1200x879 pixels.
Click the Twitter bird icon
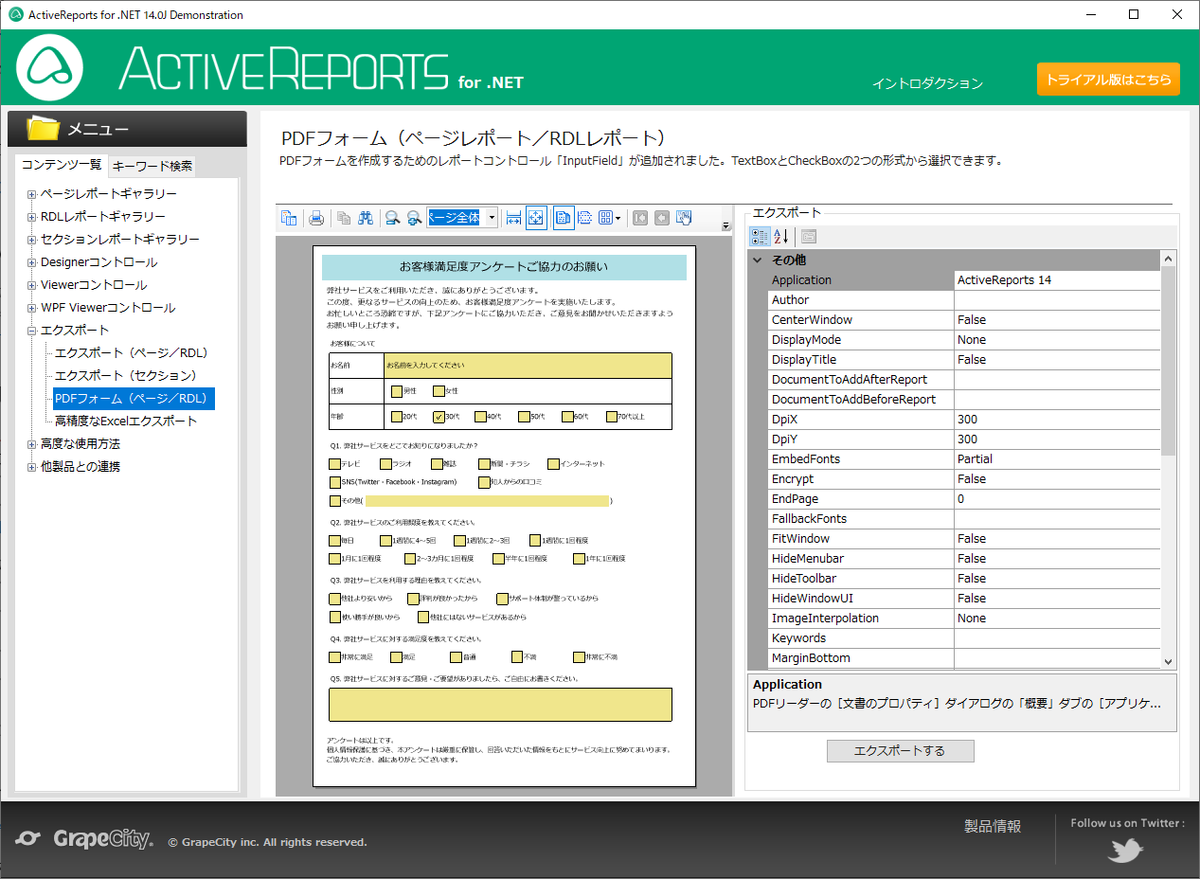[x=1126, y=851]
